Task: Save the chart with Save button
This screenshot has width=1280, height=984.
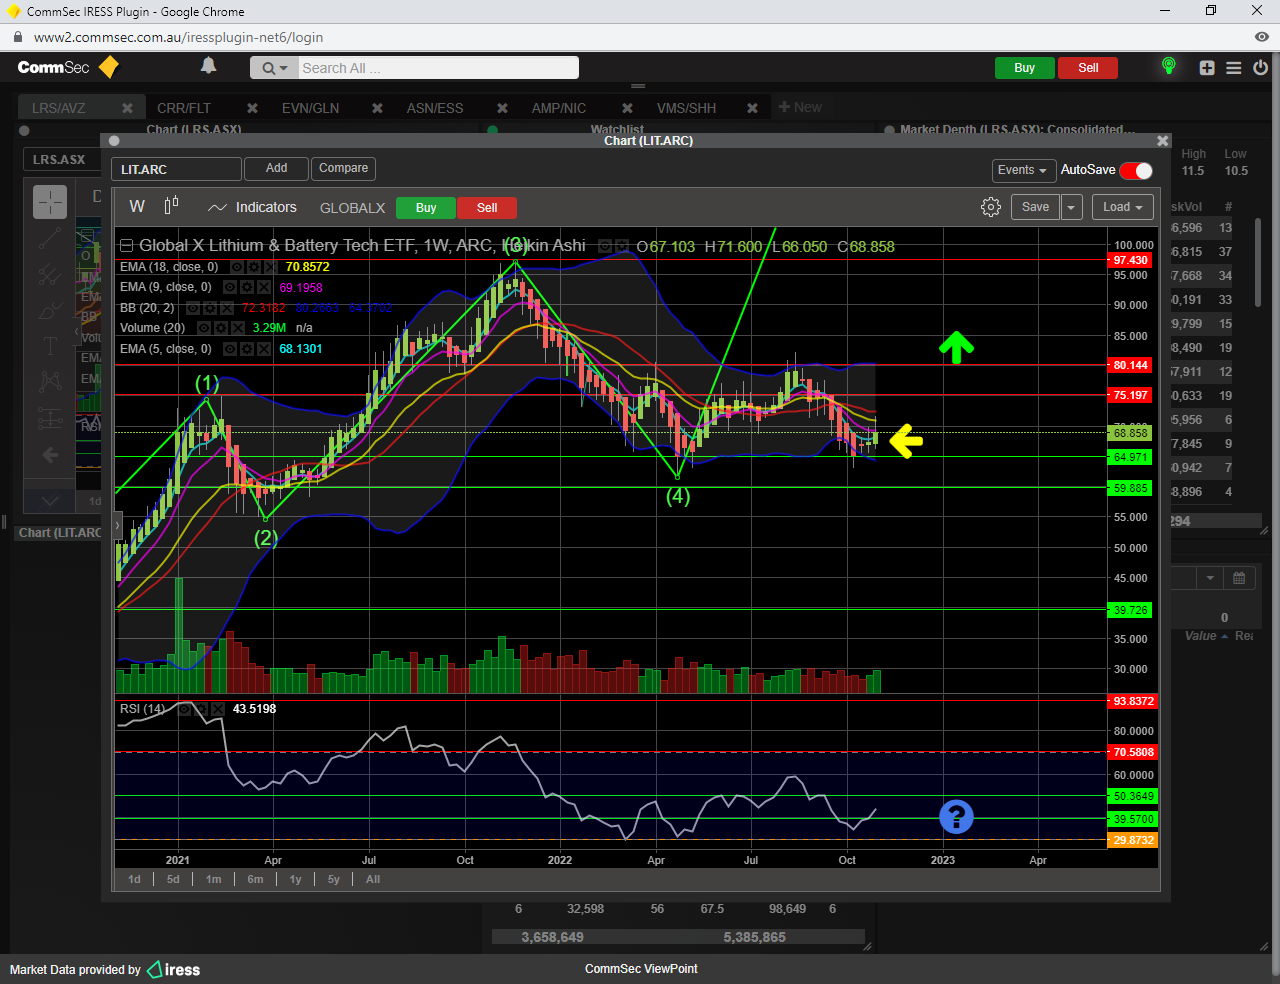Action: 1035,207
